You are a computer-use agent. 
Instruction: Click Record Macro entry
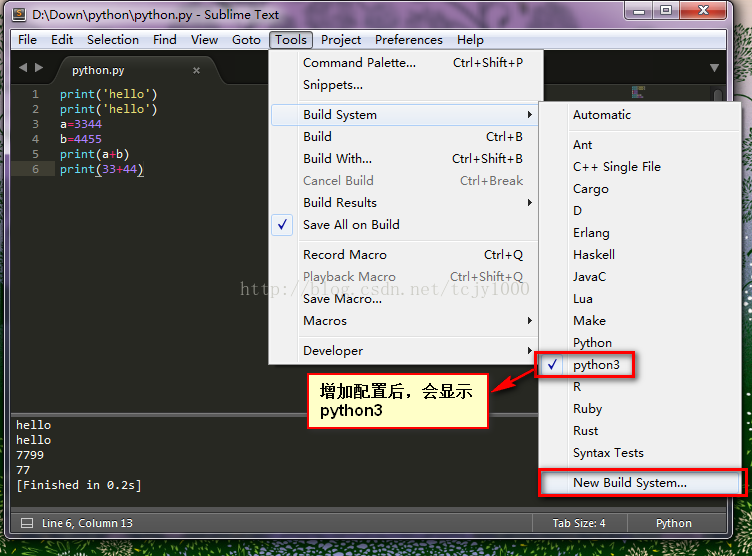coord(405,255)
